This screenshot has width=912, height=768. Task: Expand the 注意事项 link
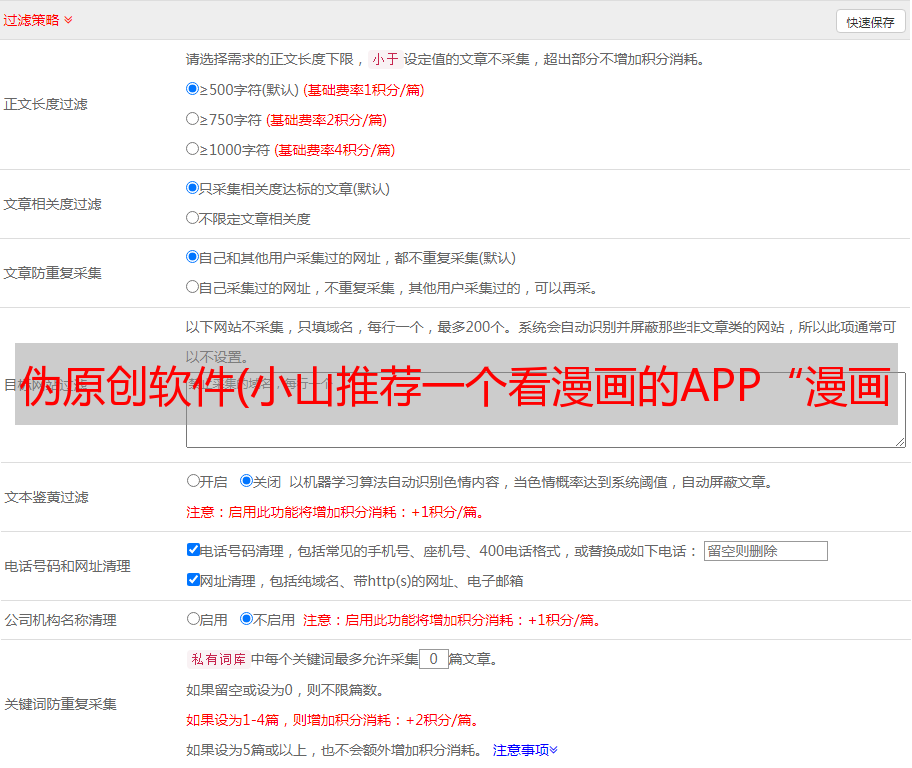click(x=525, y=749)
